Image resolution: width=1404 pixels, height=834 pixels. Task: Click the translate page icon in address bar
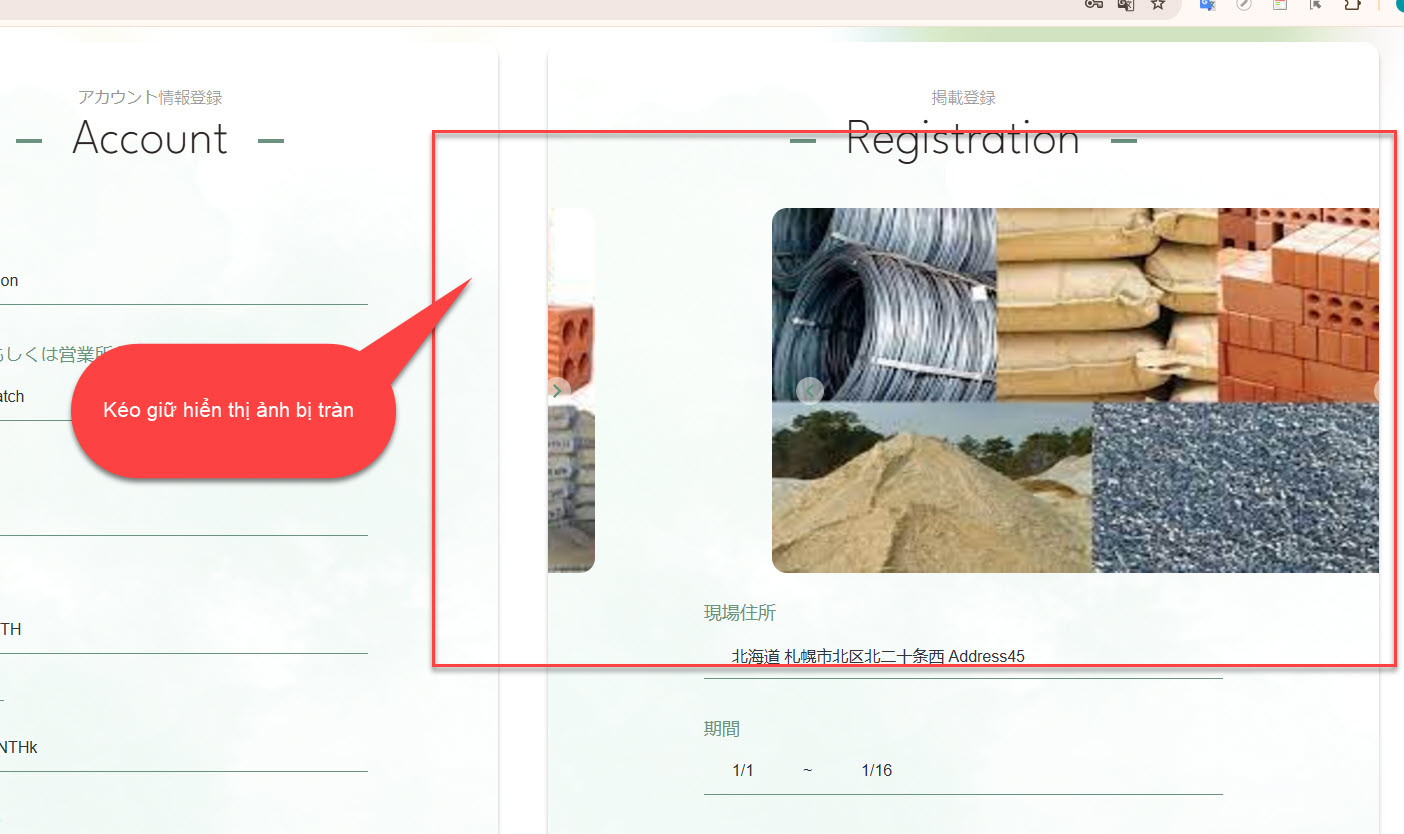click(1125, 5)
